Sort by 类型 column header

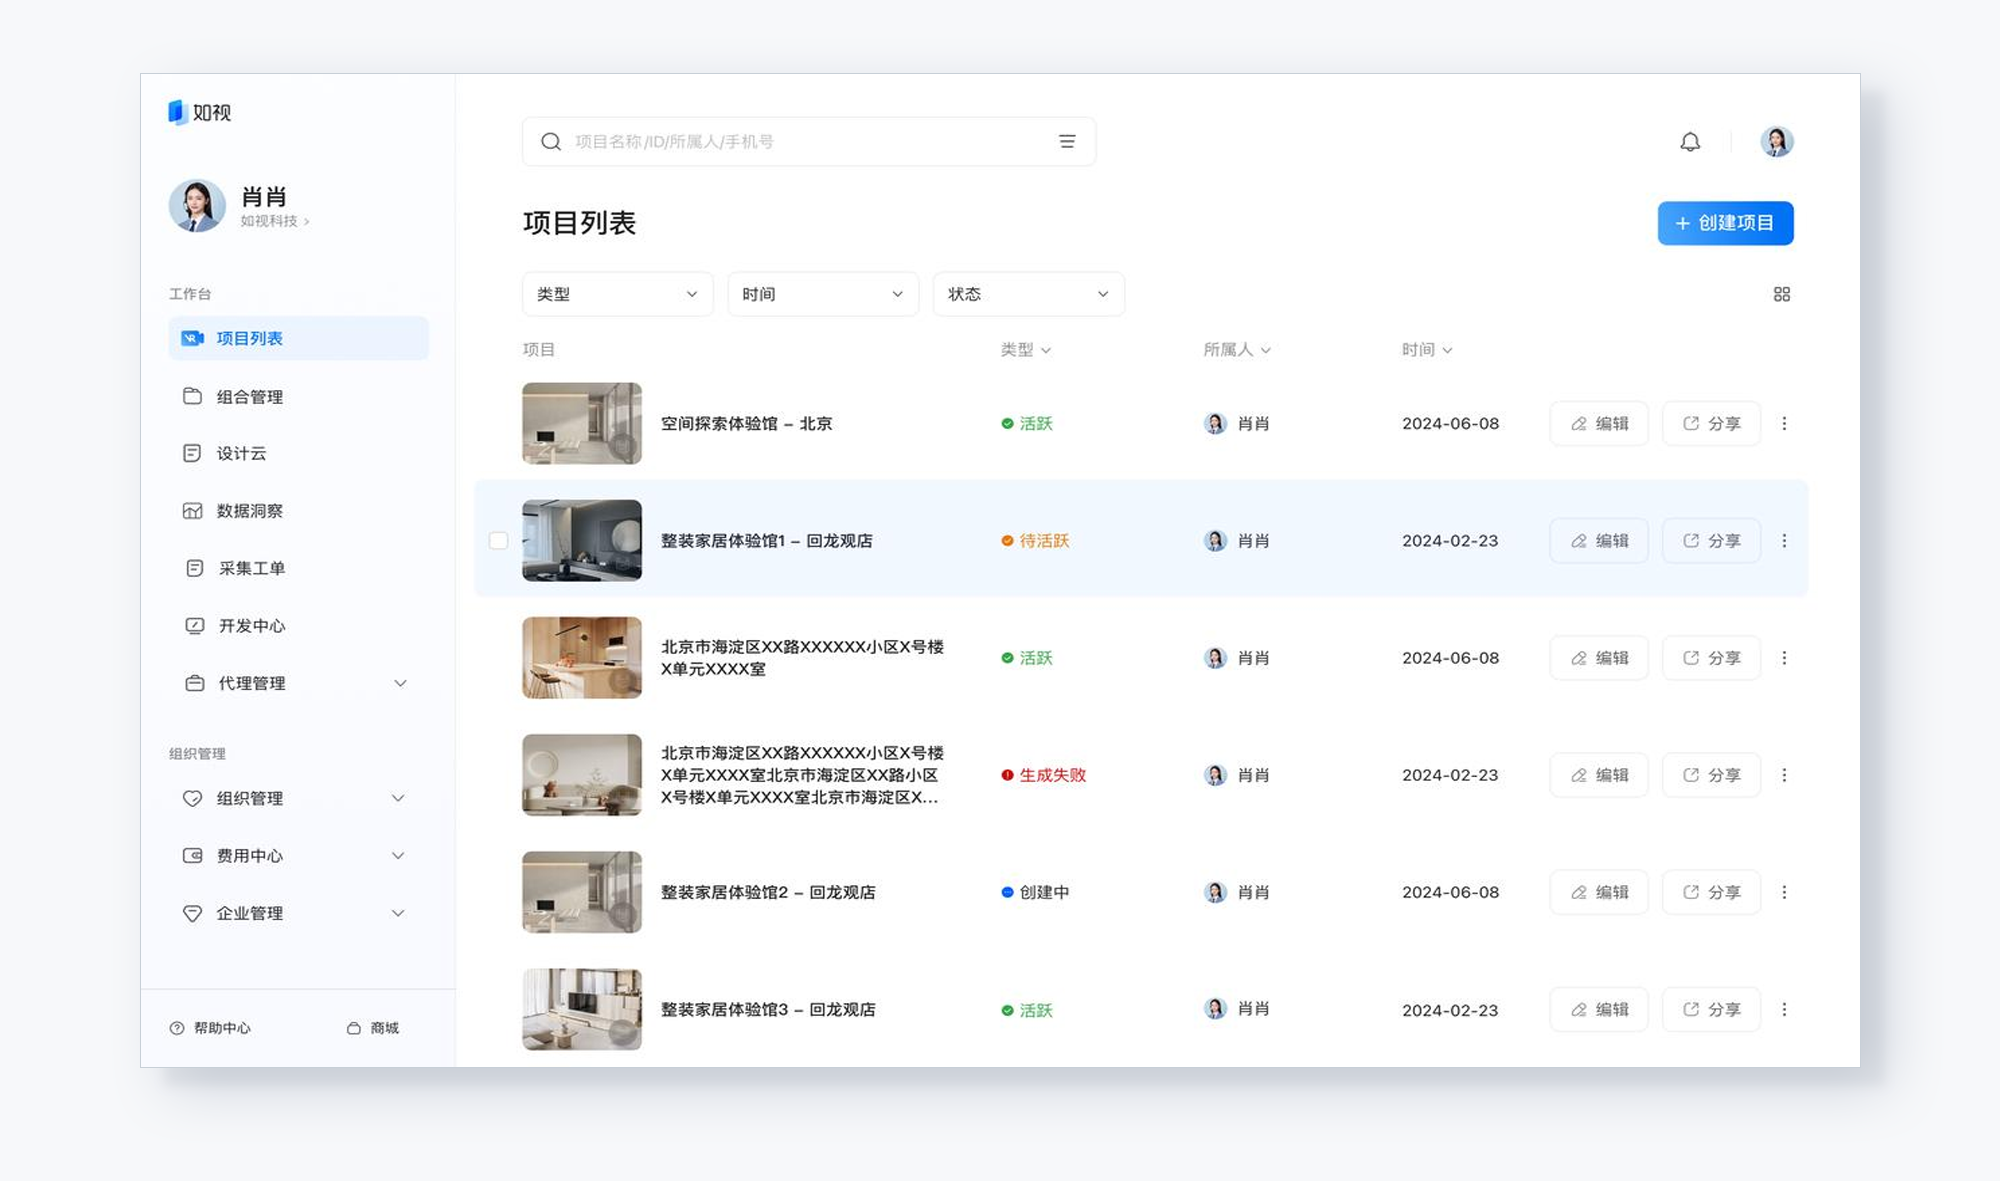click(x=1026, y=350)
